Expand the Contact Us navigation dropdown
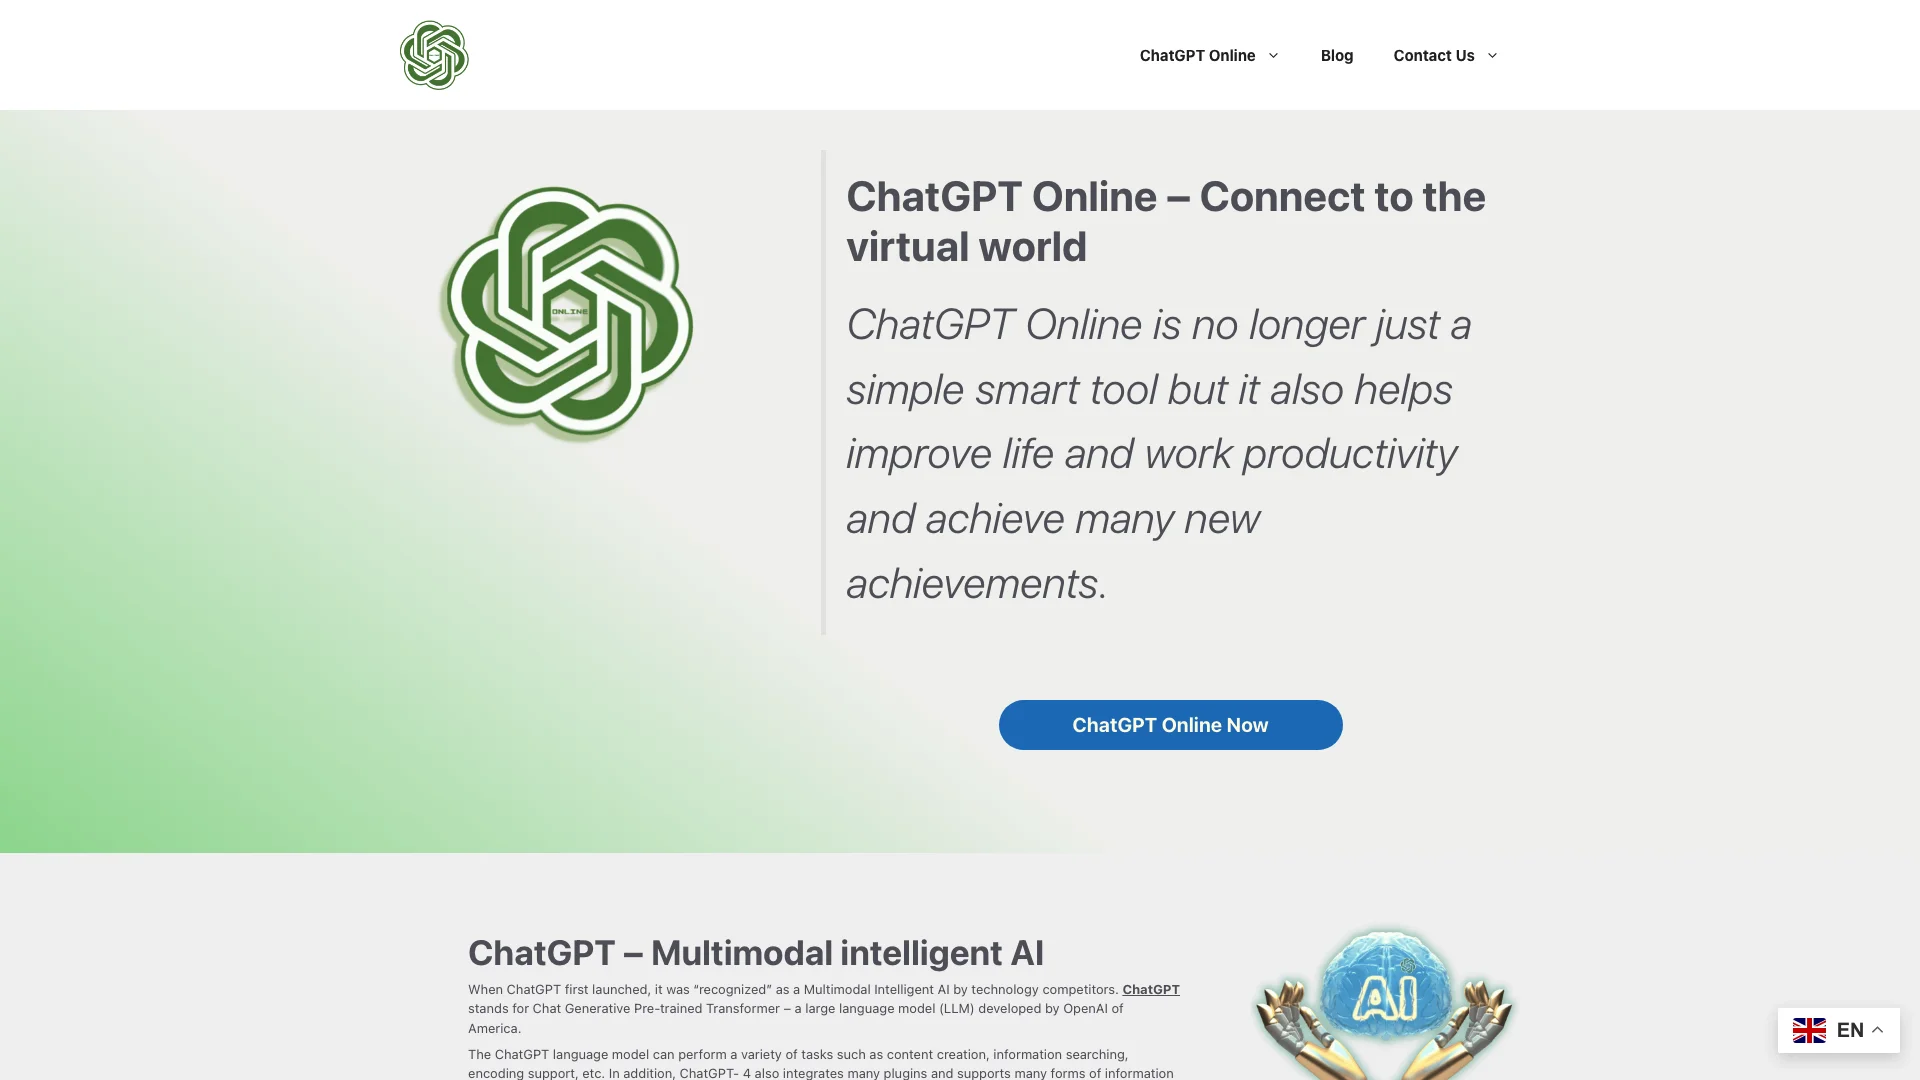 [x=1490, y=54]
